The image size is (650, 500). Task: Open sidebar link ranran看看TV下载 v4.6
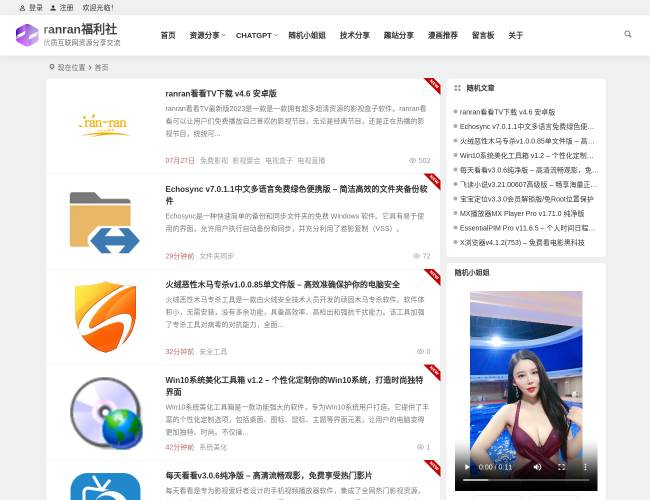pyautogui.click(x=507, y=112)
